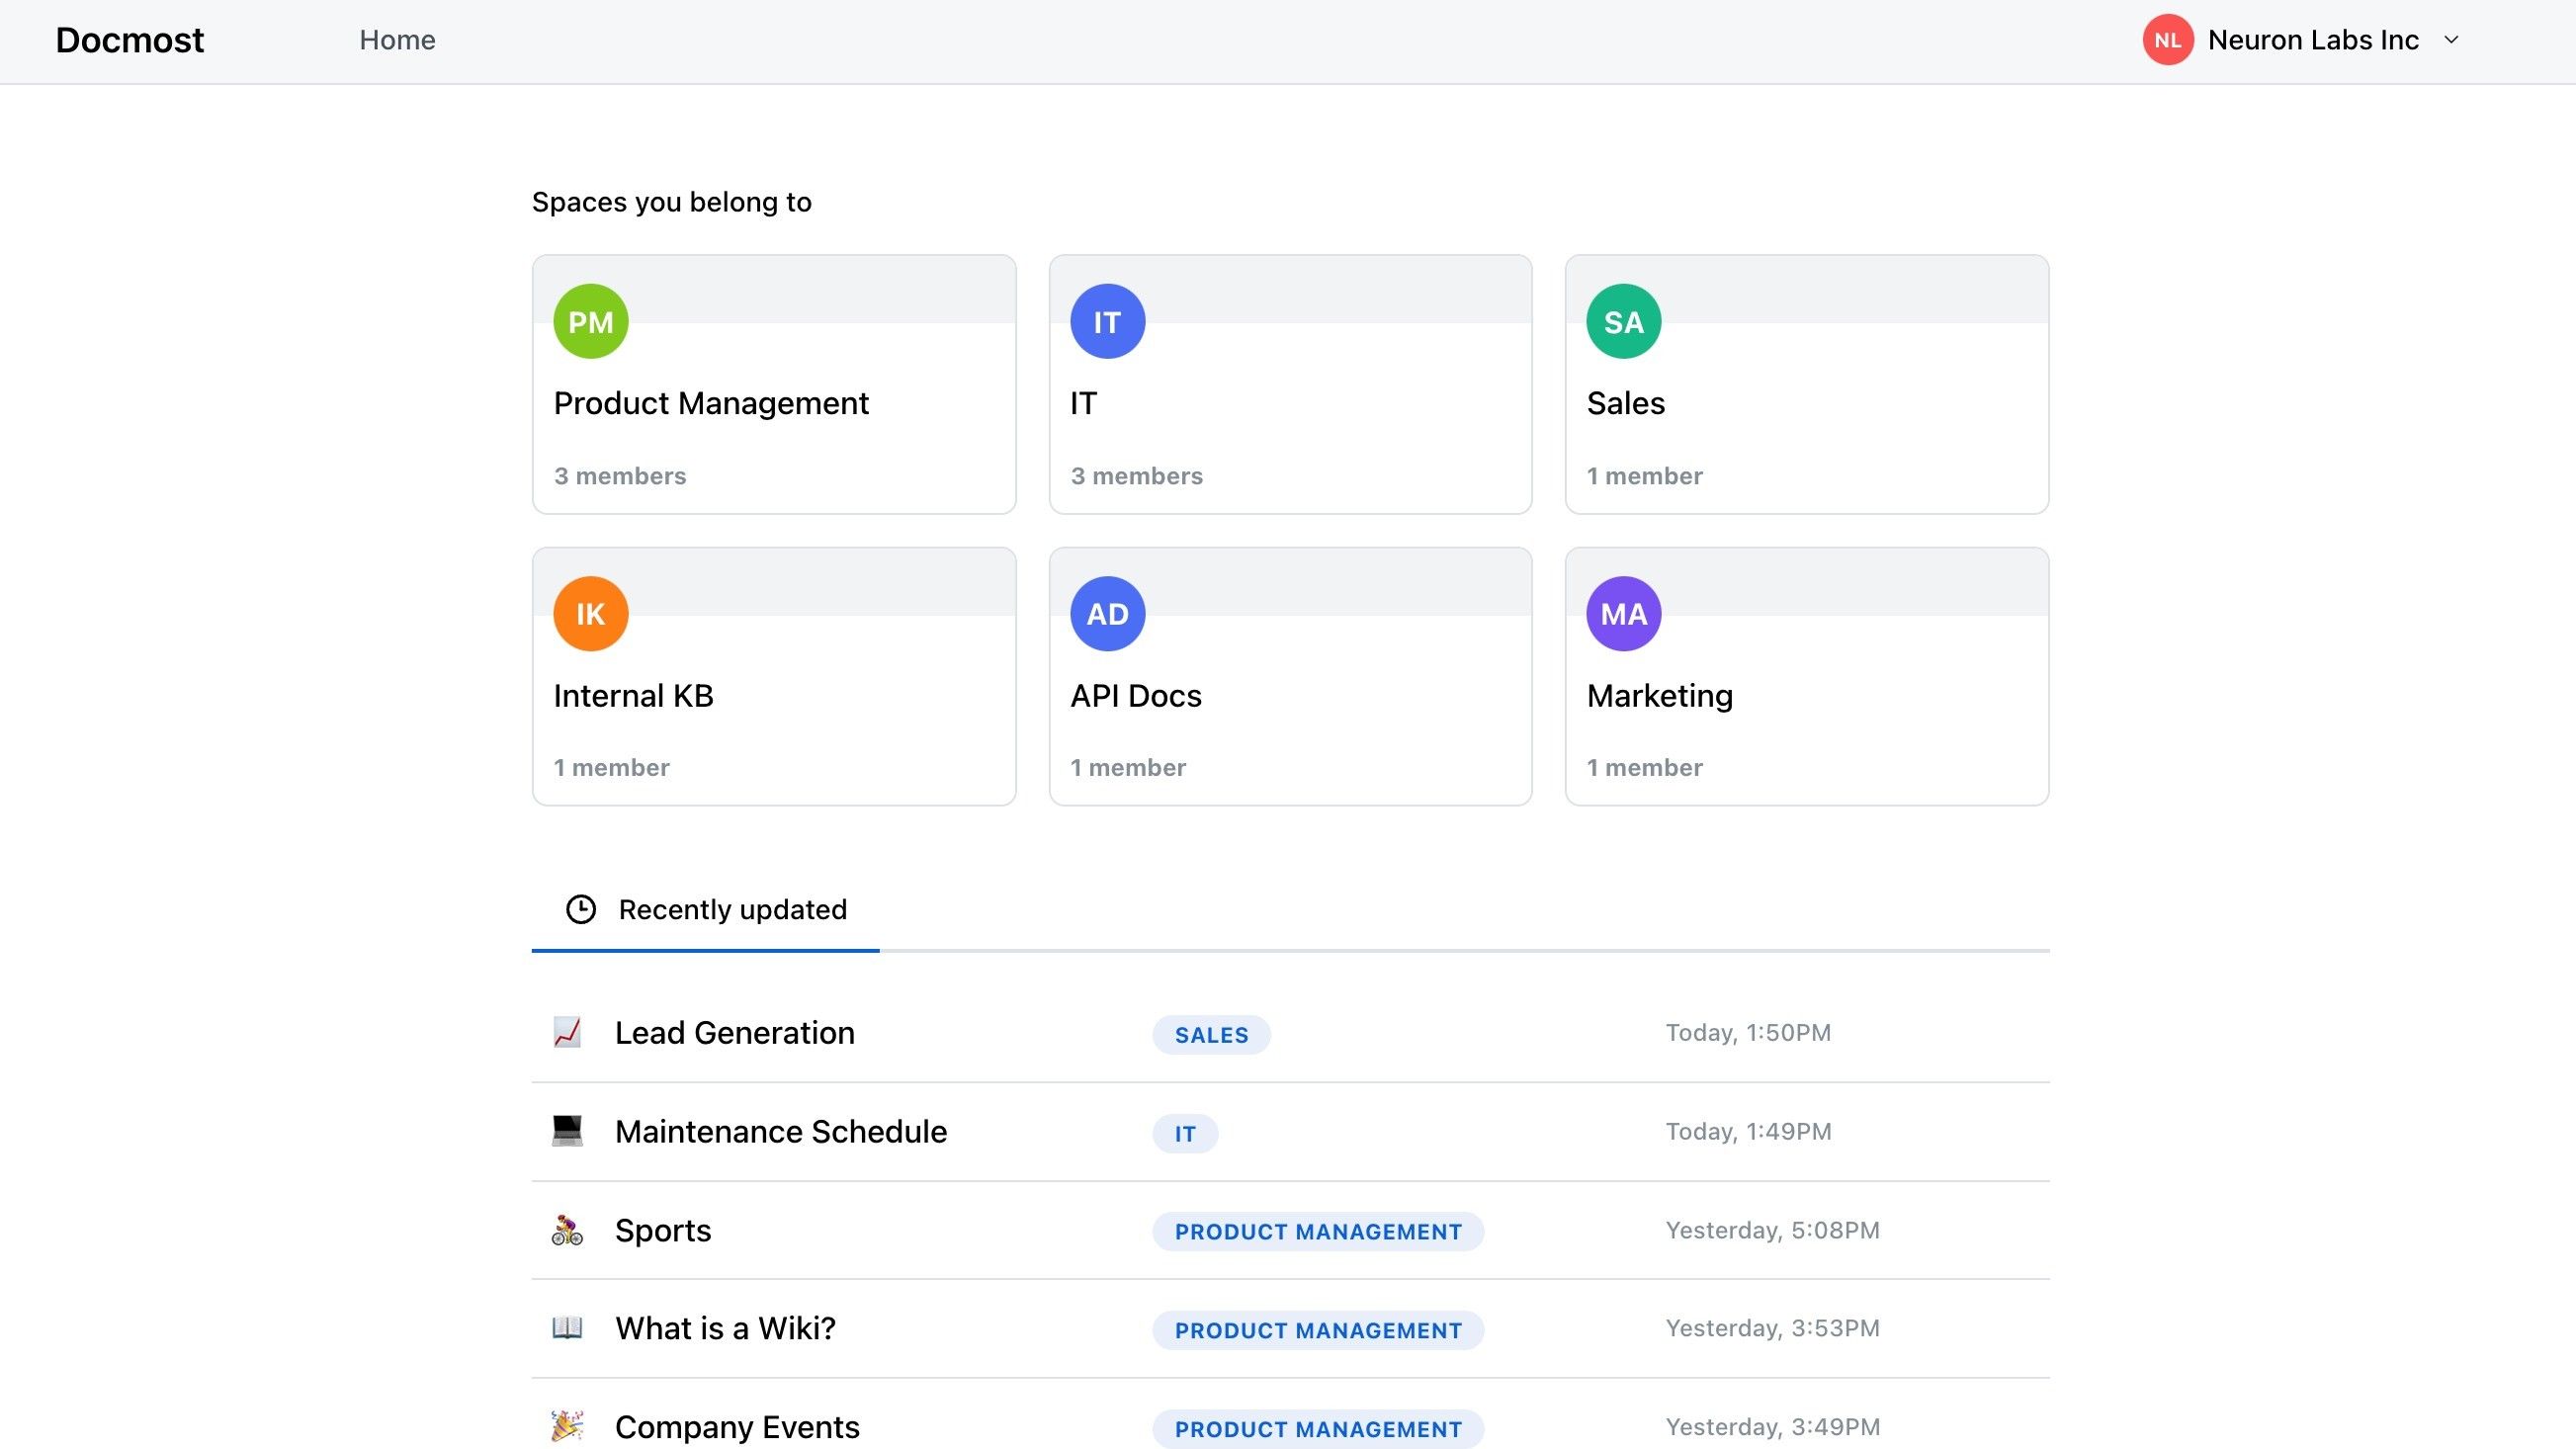Click the red NL workspace avatar
Viewport: 2576px width, 1449px height.
(2167, 40)
